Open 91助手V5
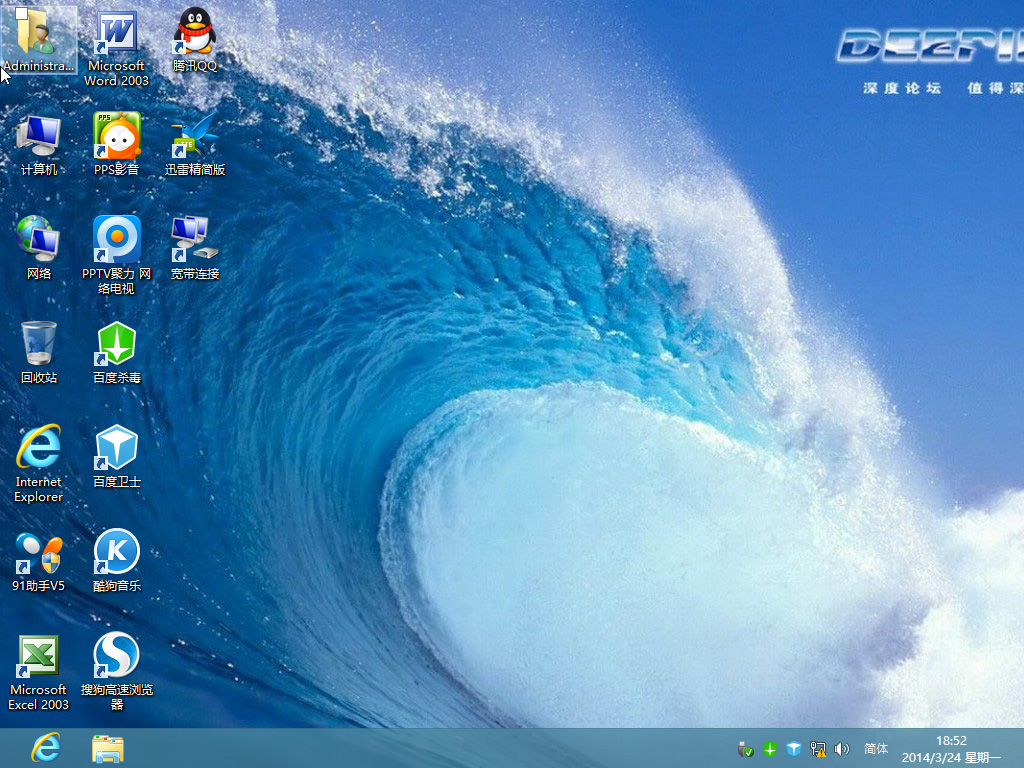Viewport: 1024px width, 768px height. [x=39, y=553]
